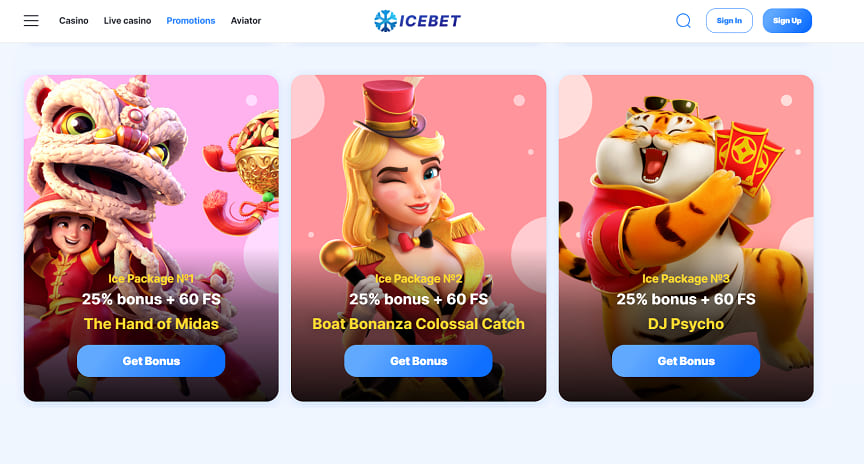Click the Ice Package №1 label
The height and width of the screenshot is (464, 864).
(151, 279)
